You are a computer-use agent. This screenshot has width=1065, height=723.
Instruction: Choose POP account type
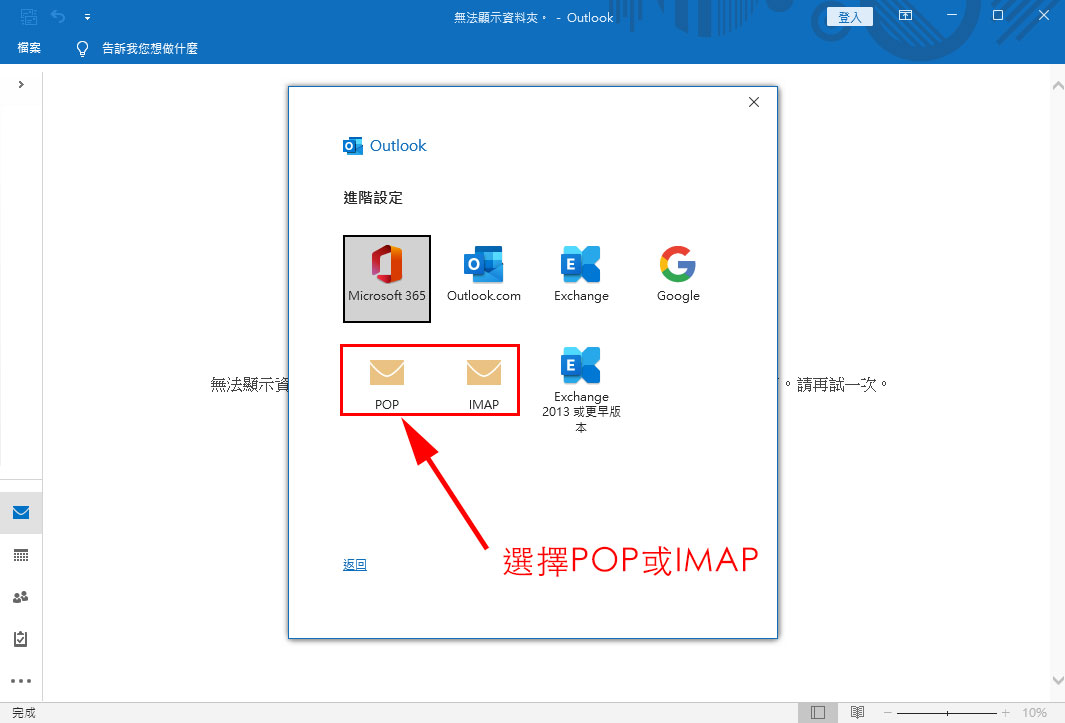point(386,384)
